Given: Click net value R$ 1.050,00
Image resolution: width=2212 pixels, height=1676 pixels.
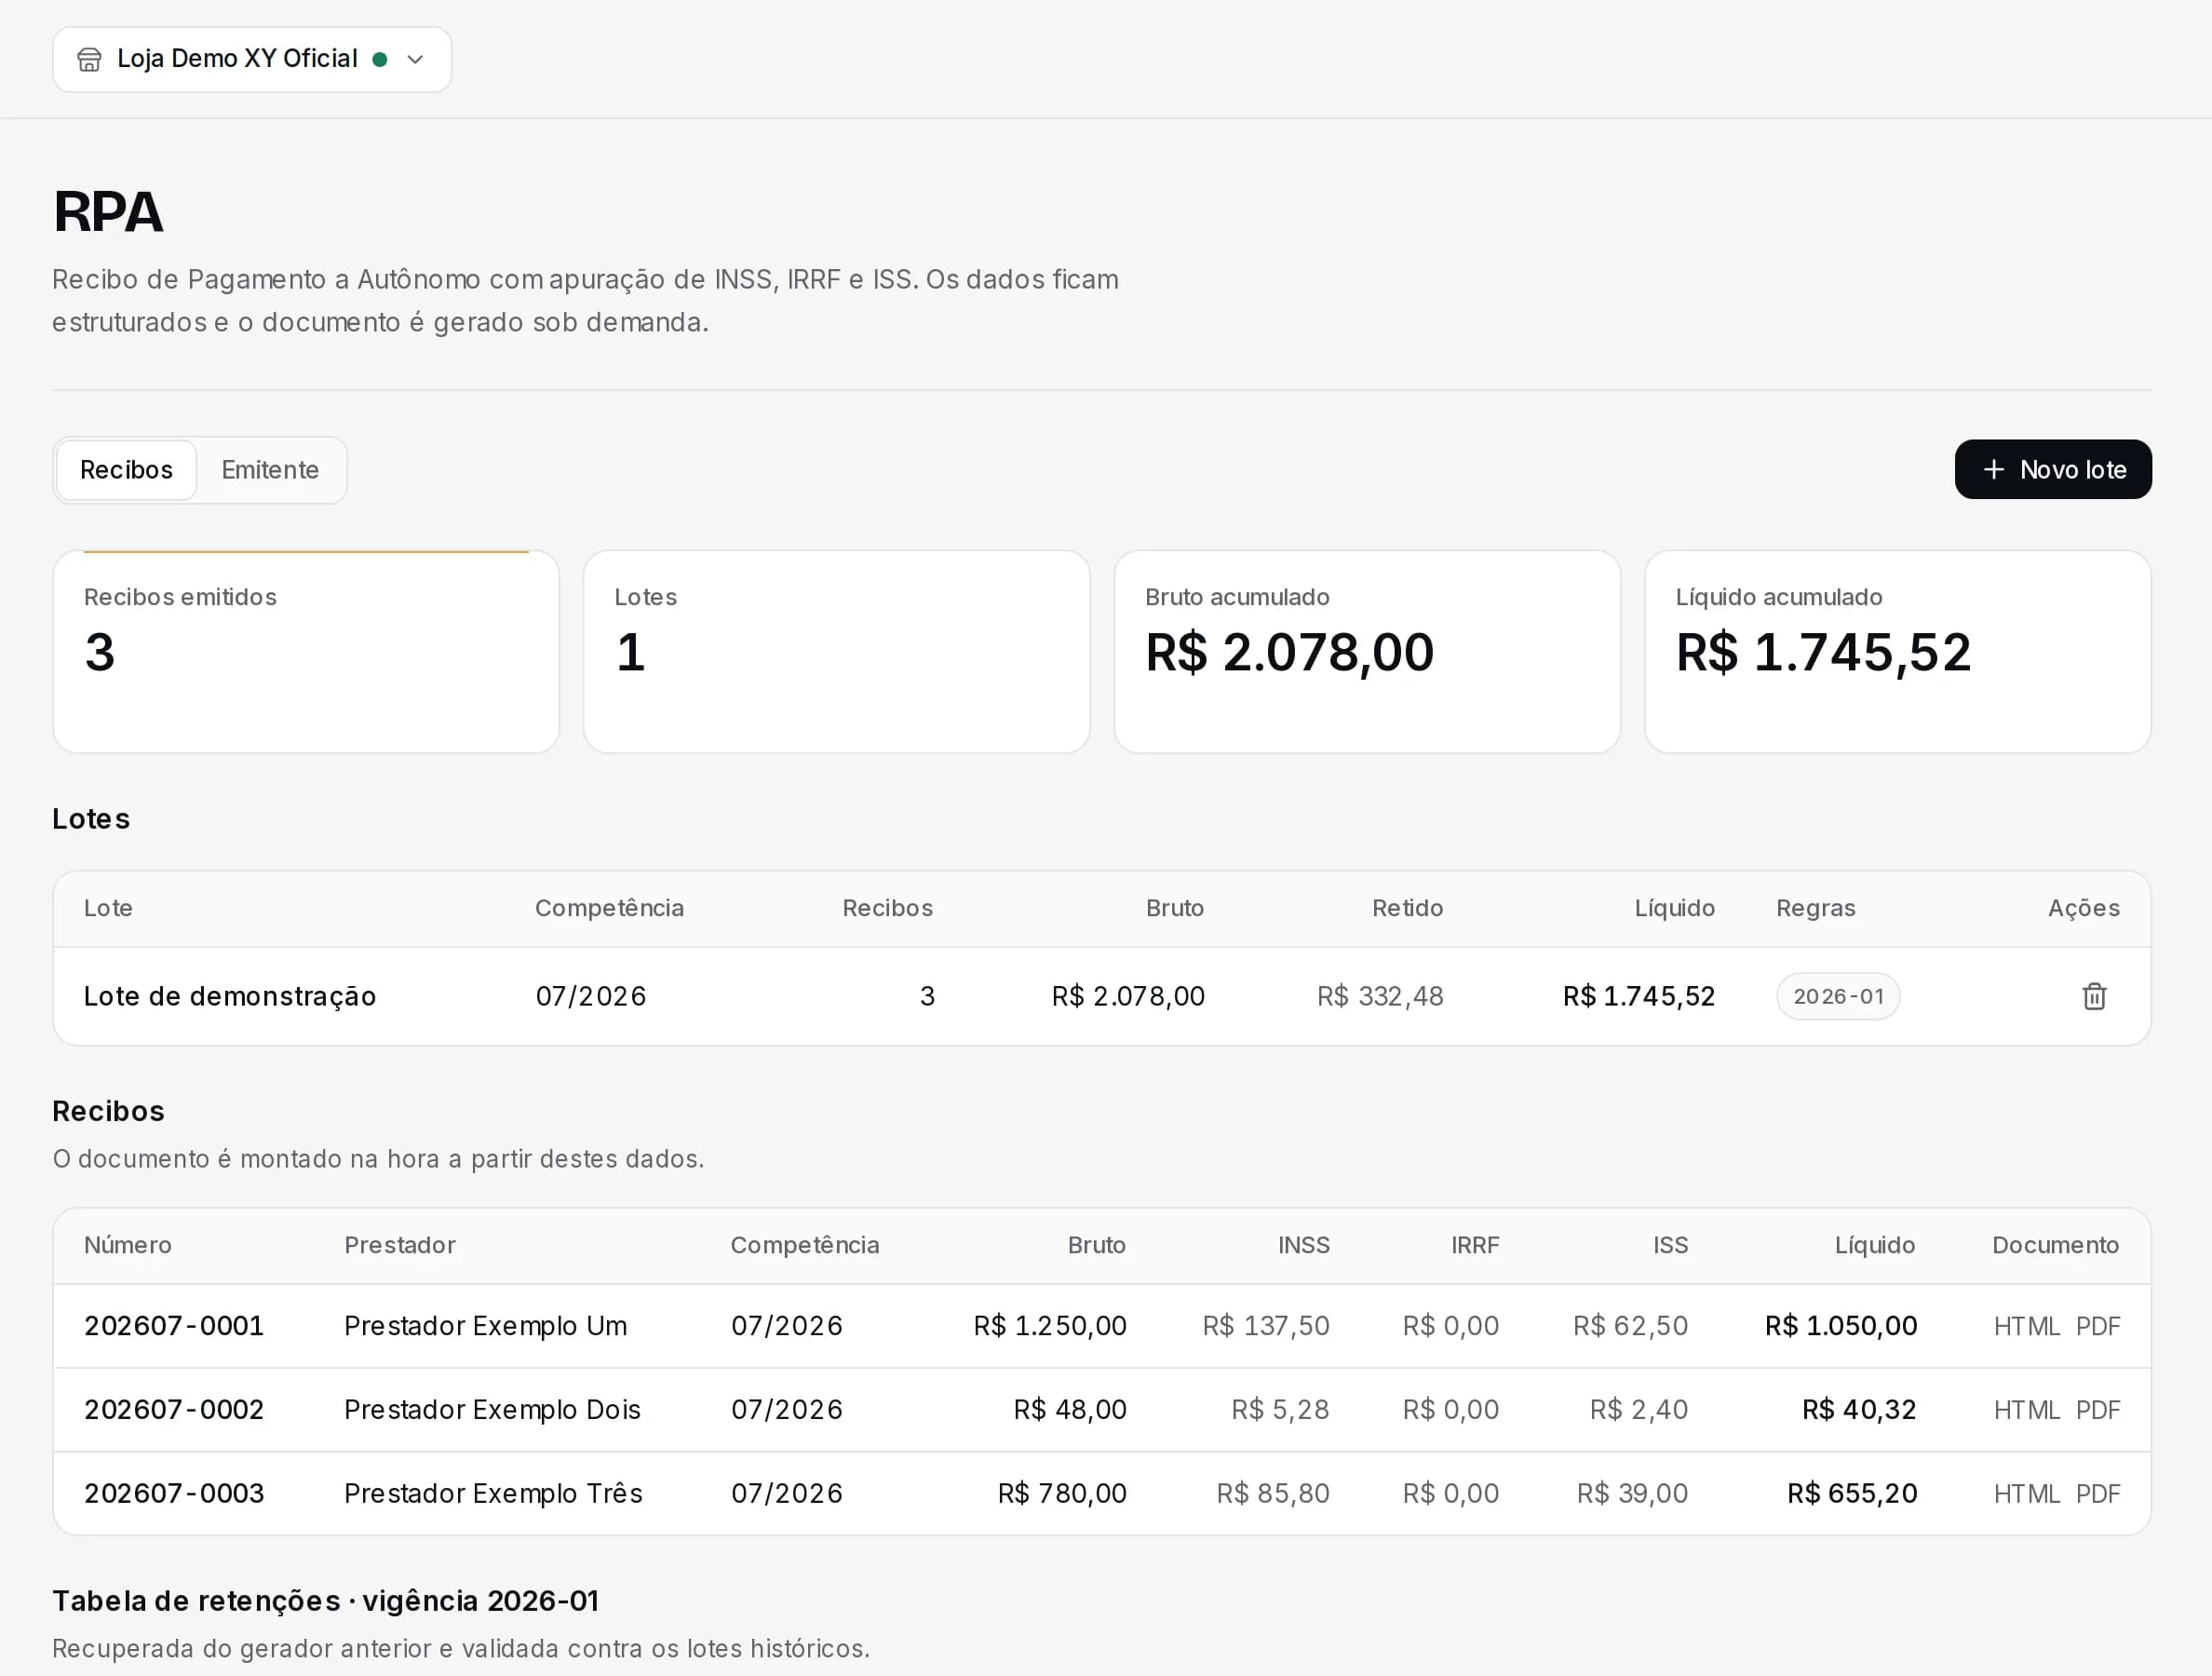Looking at the screenshot, I should [1841, 1326].
